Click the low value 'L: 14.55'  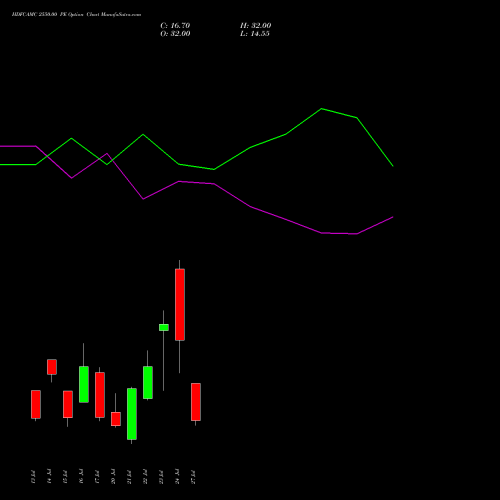click(255, 34)
